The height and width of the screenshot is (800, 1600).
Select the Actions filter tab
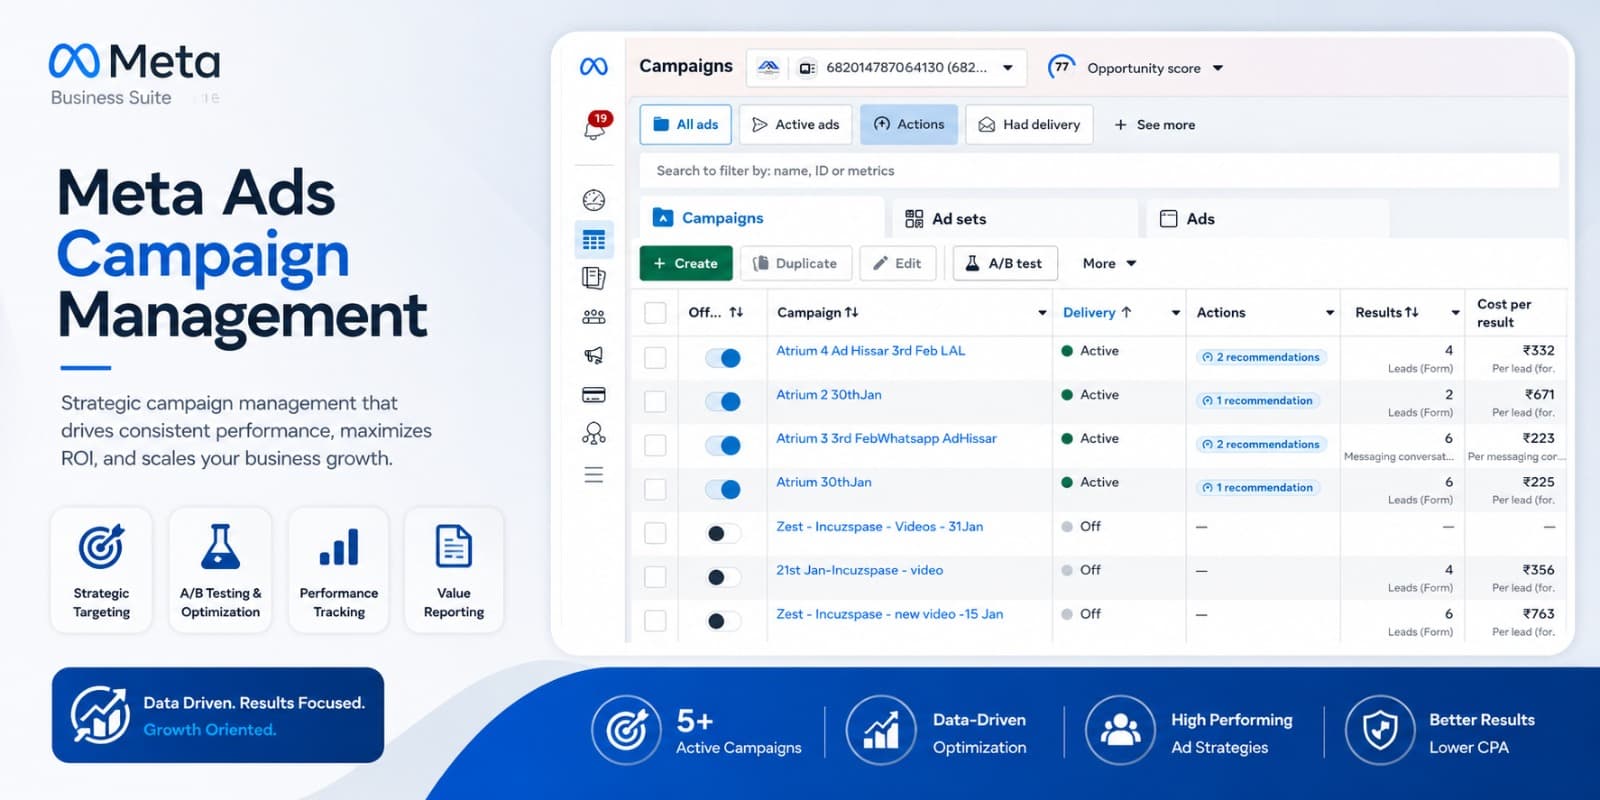pos(909,125)
